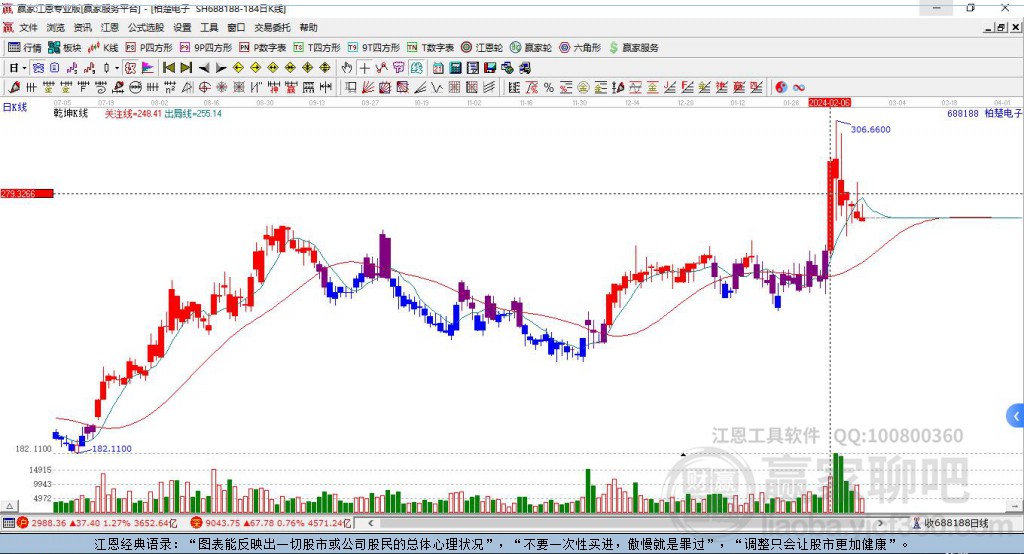Screen dimensions: 1024x554
Task: Expand the blue side panel chevron
Action: tap(1016, 416)
